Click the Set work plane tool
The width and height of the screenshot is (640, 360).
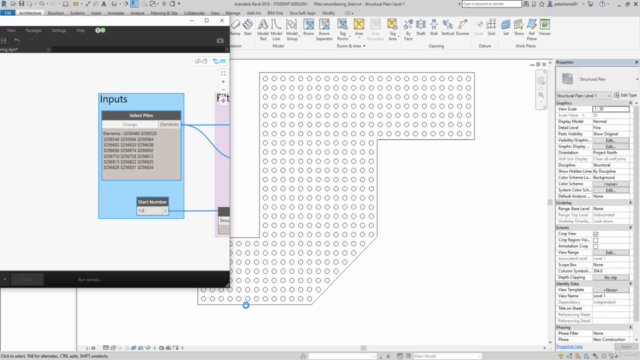pyautogui.click(x=506, y=27)
